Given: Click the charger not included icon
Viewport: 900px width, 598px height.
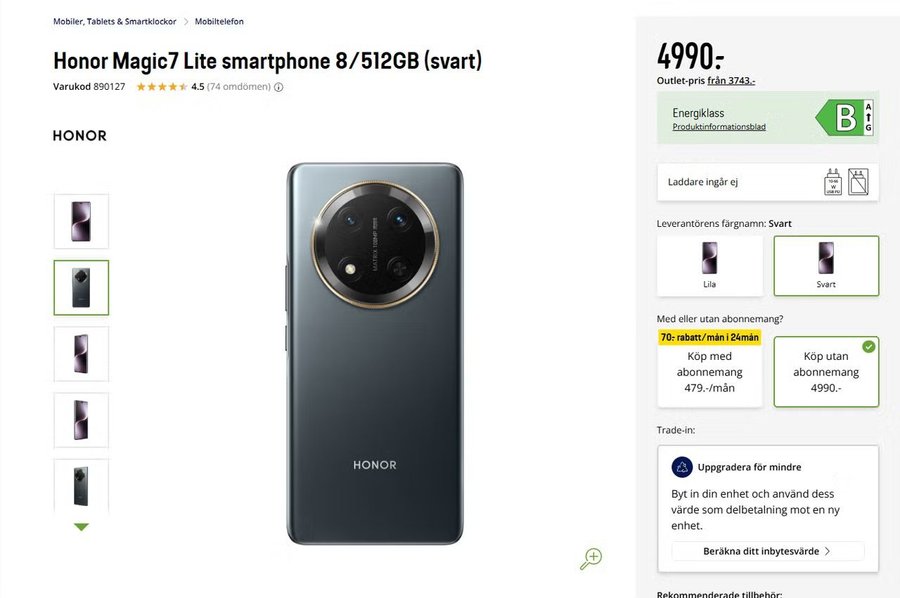Looking at the screenshot, I should coord(858,182).
